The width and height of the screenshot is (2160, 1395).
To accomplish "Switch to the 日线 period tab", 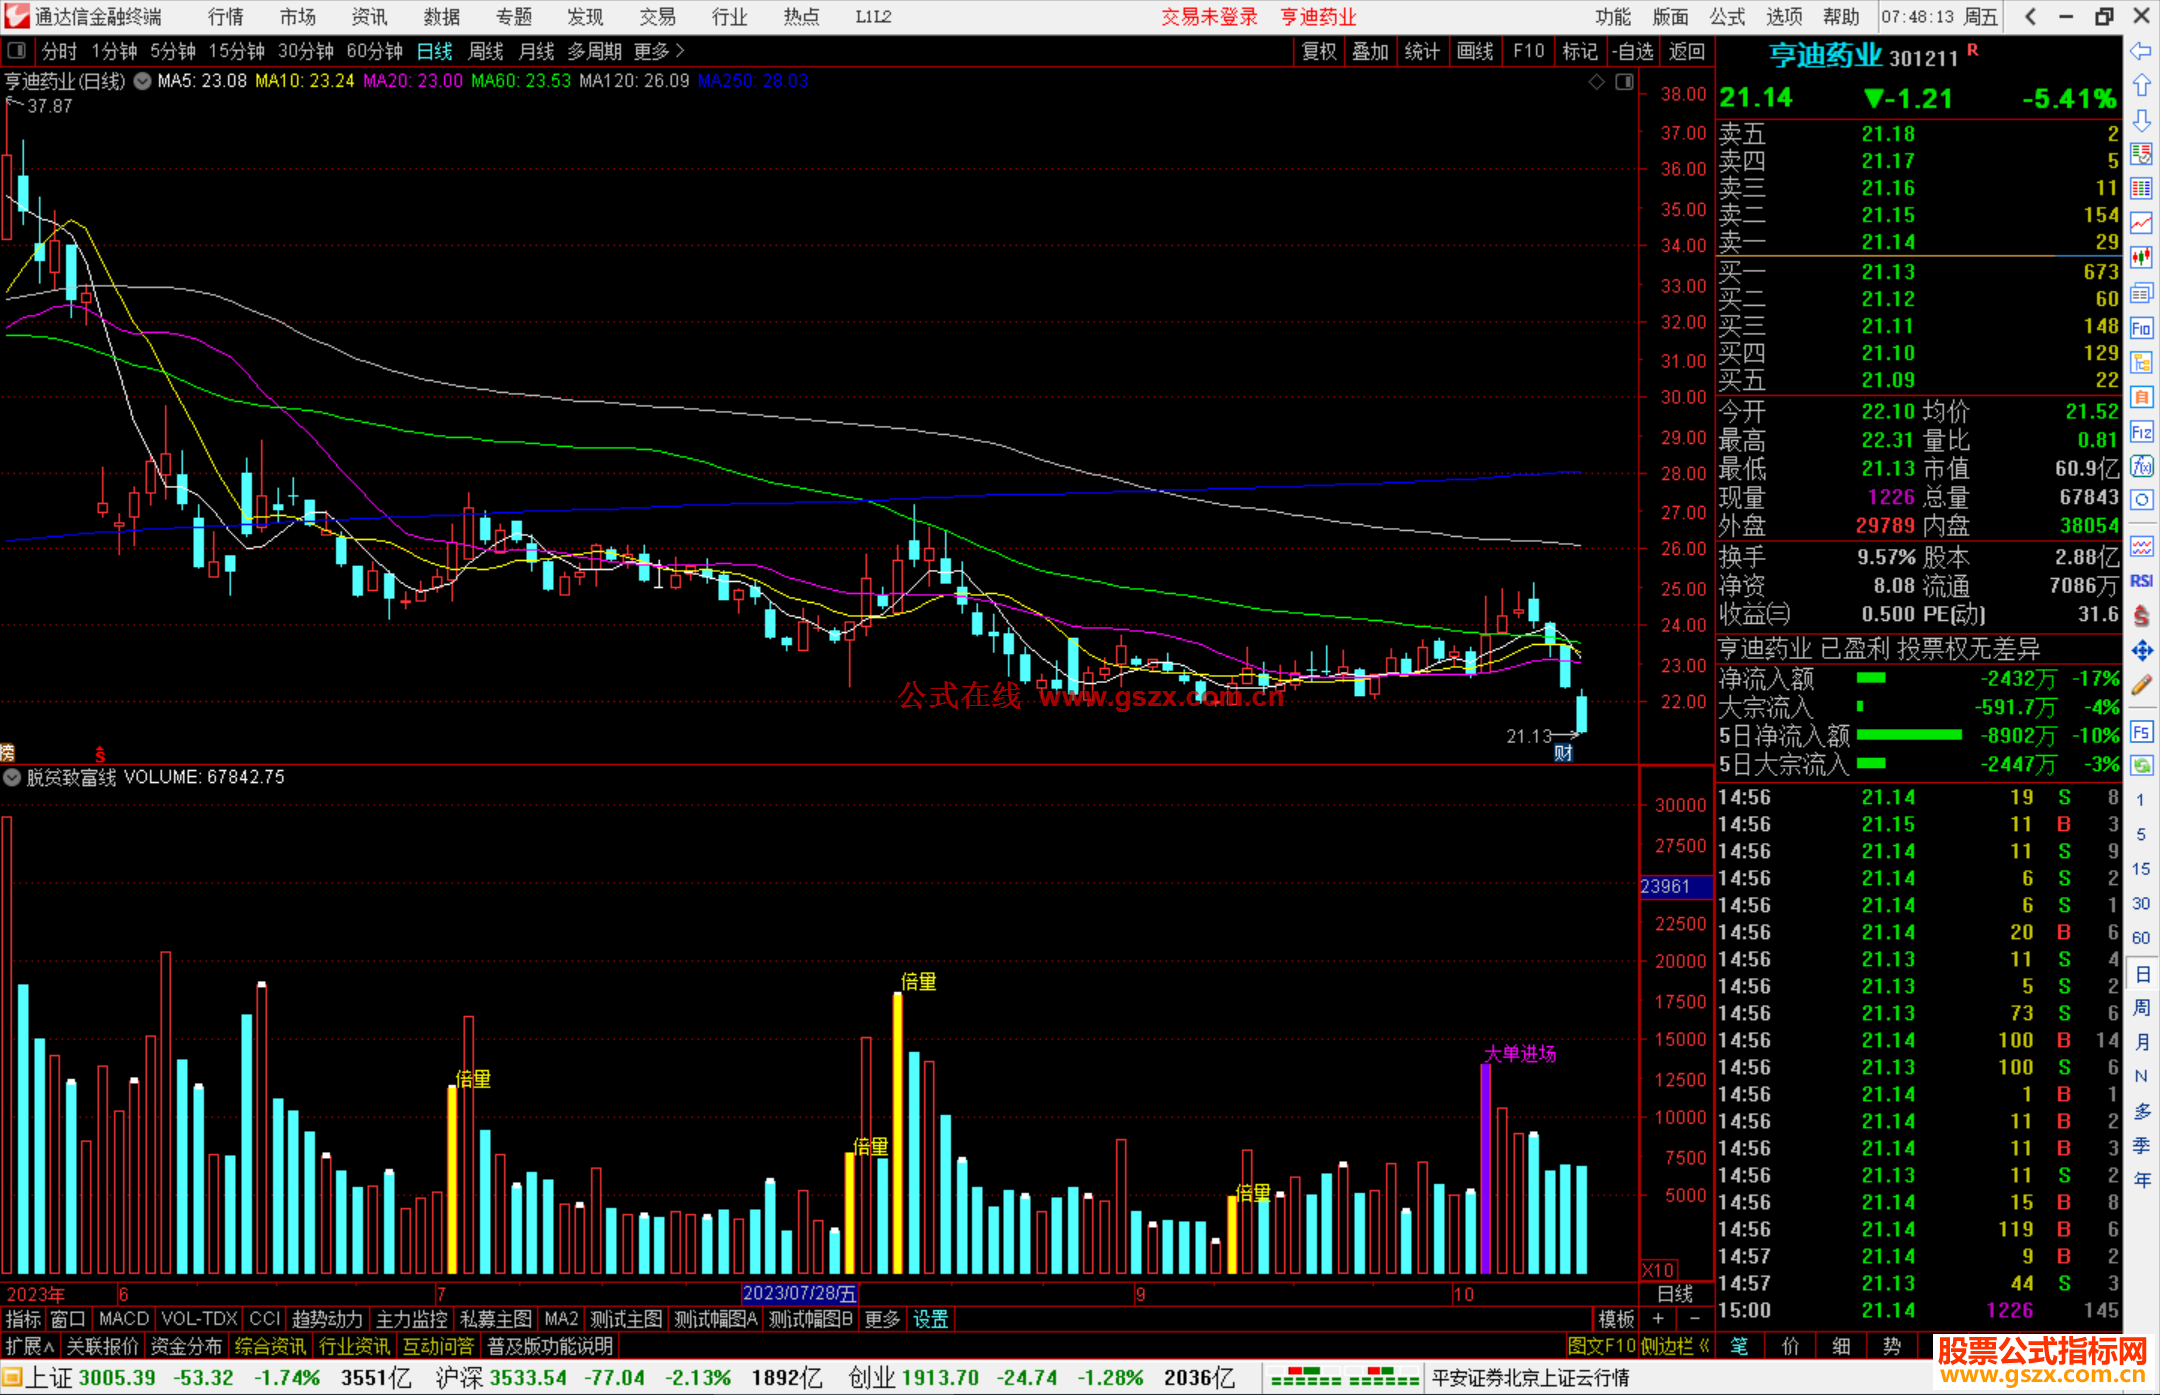I will tap(435, 51).
